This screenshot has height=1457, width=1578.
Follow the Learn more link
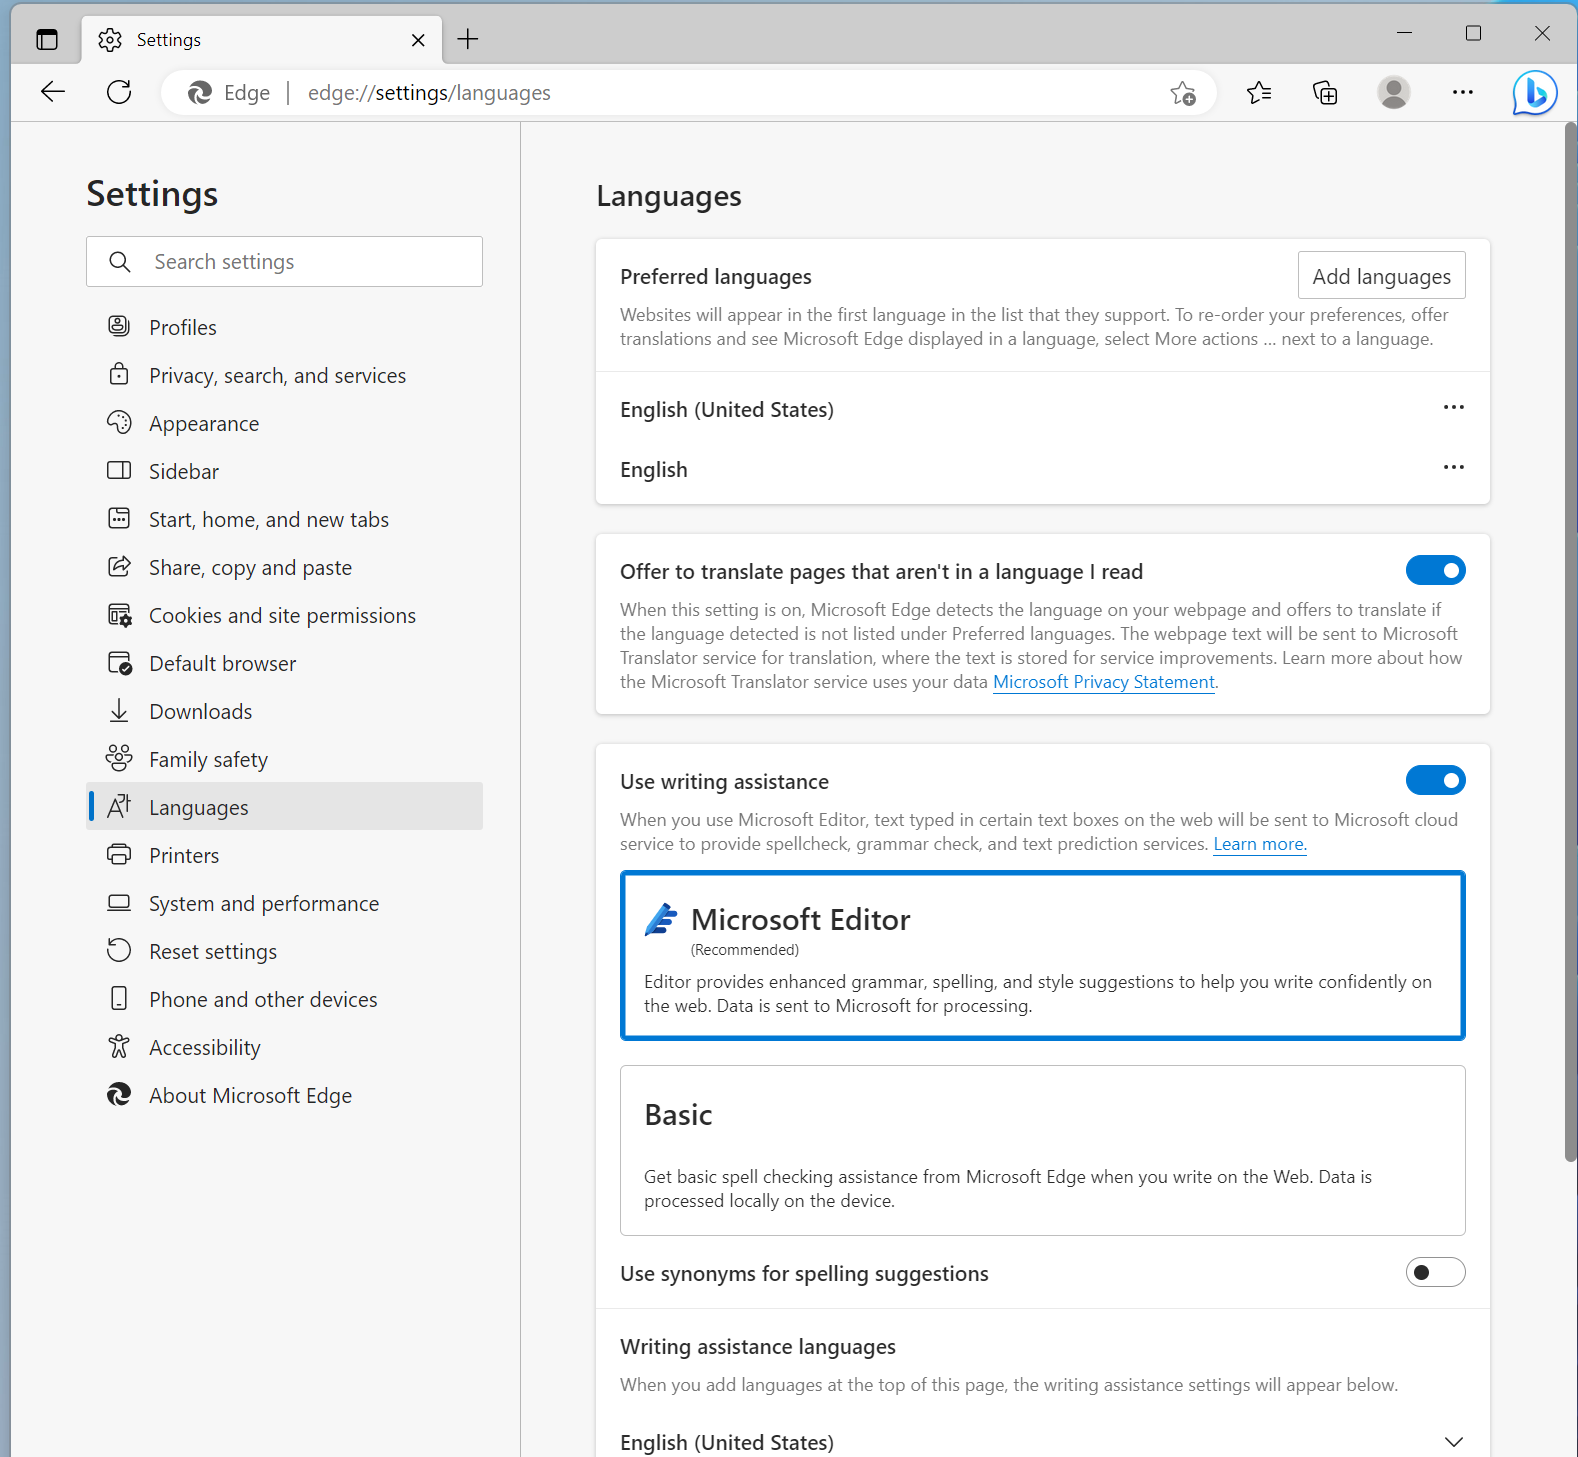click(1259, 844)
